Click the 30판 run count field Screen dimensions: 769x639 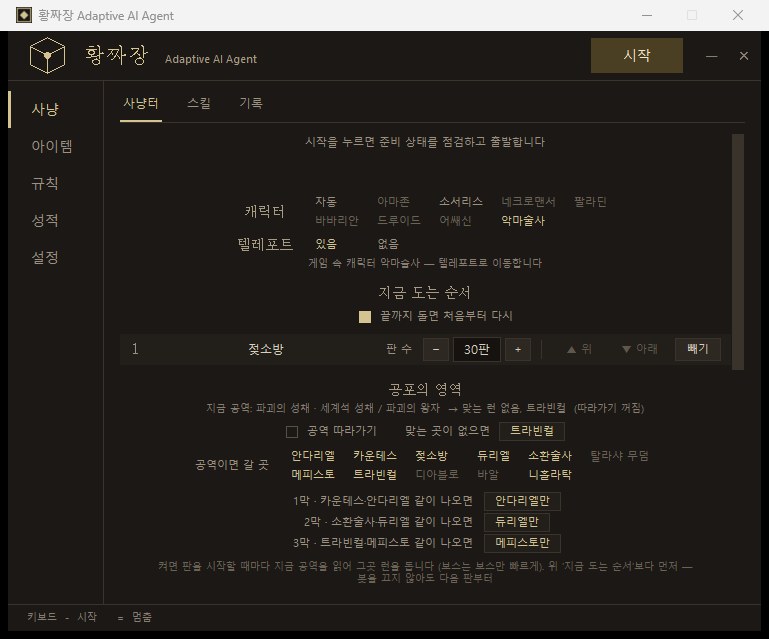477,350
